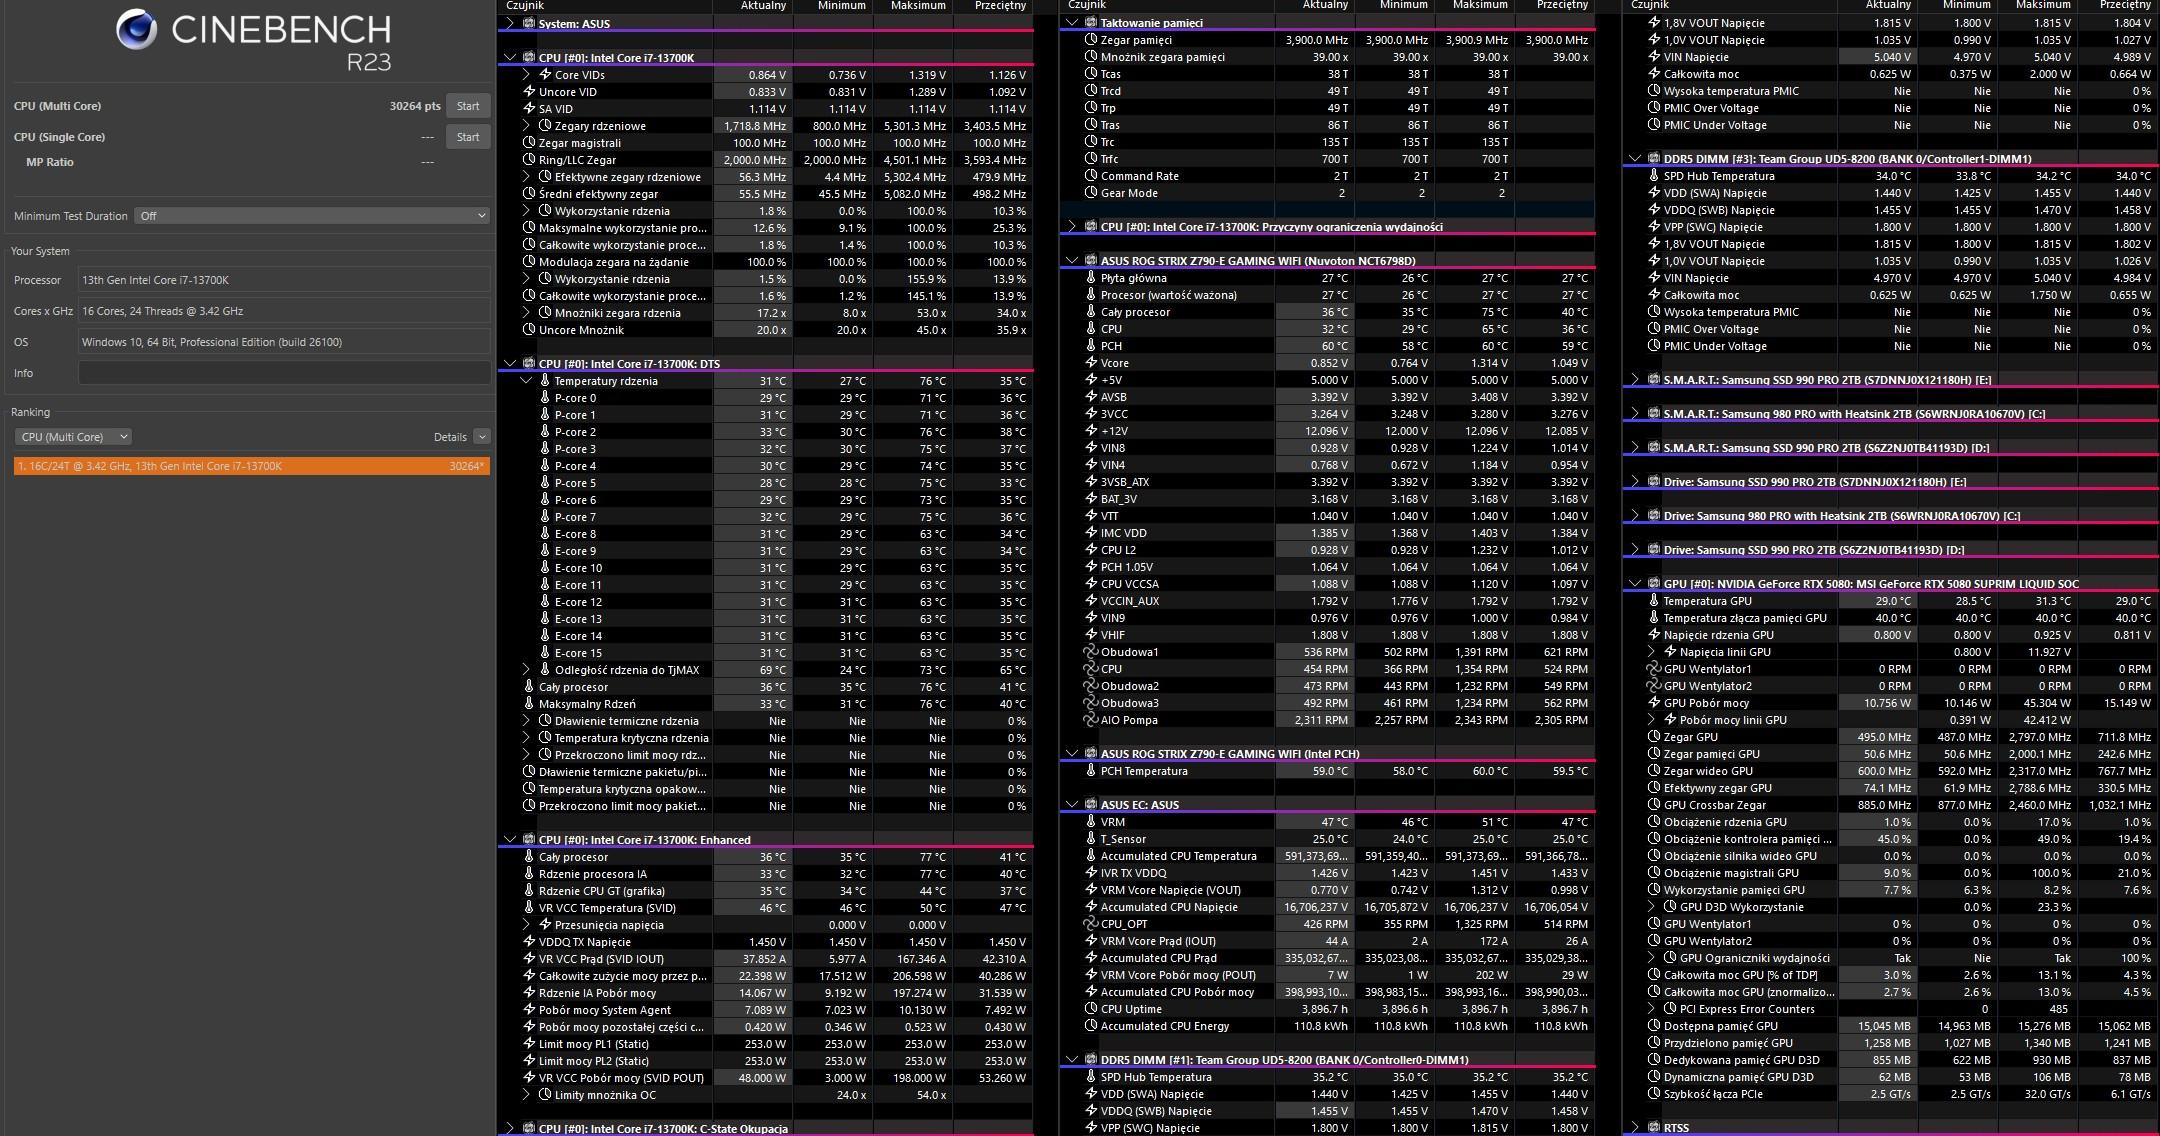Click thermometer icon beside PCH Temperatura
The width and height of the screenshot is (2160, 1136).
click(x=1091, y=771)
